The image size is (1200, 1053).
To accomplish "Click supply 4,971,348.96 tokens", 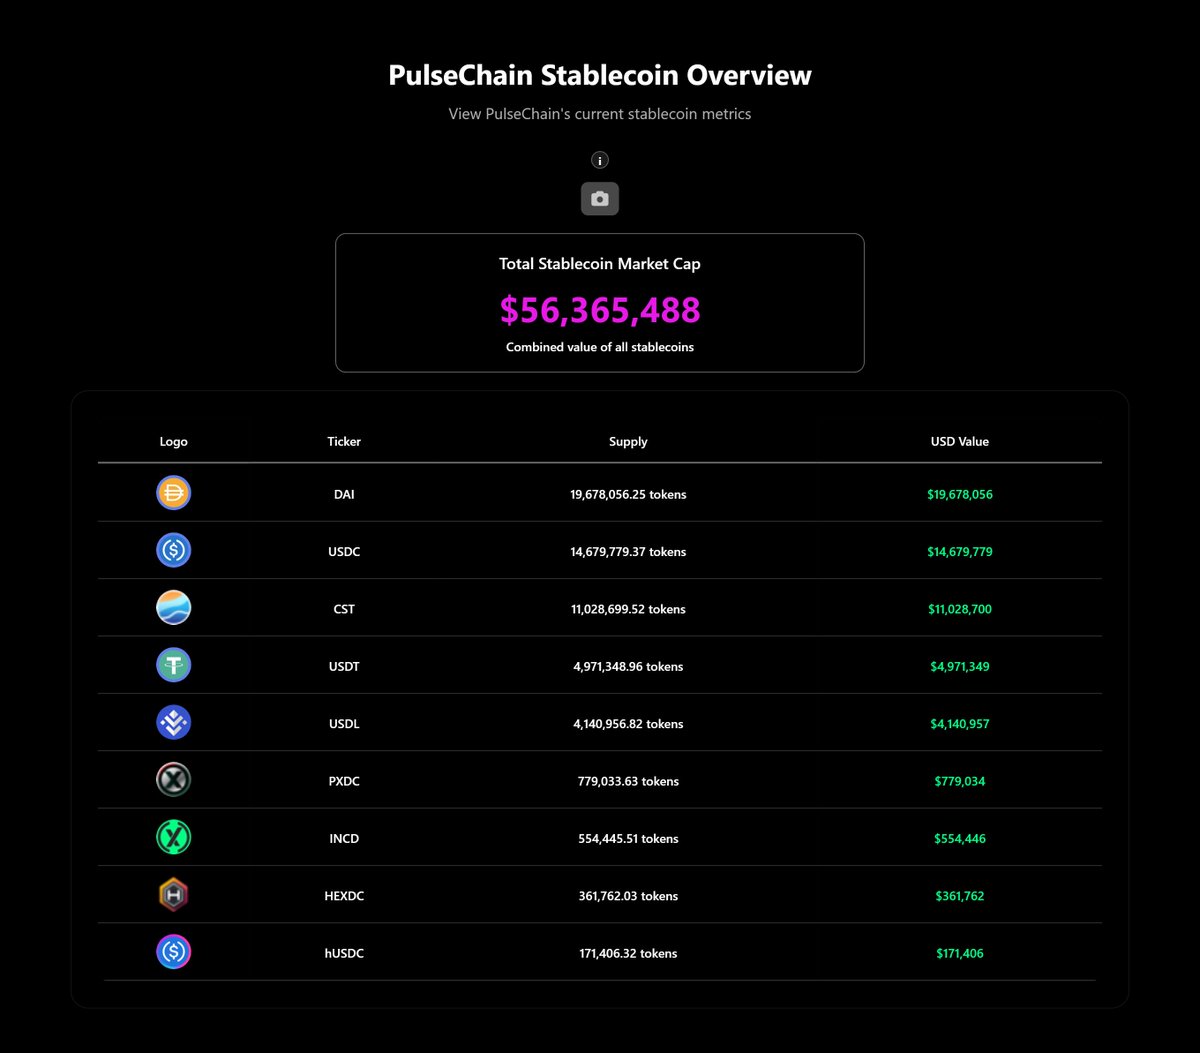I will click(628, 666).
